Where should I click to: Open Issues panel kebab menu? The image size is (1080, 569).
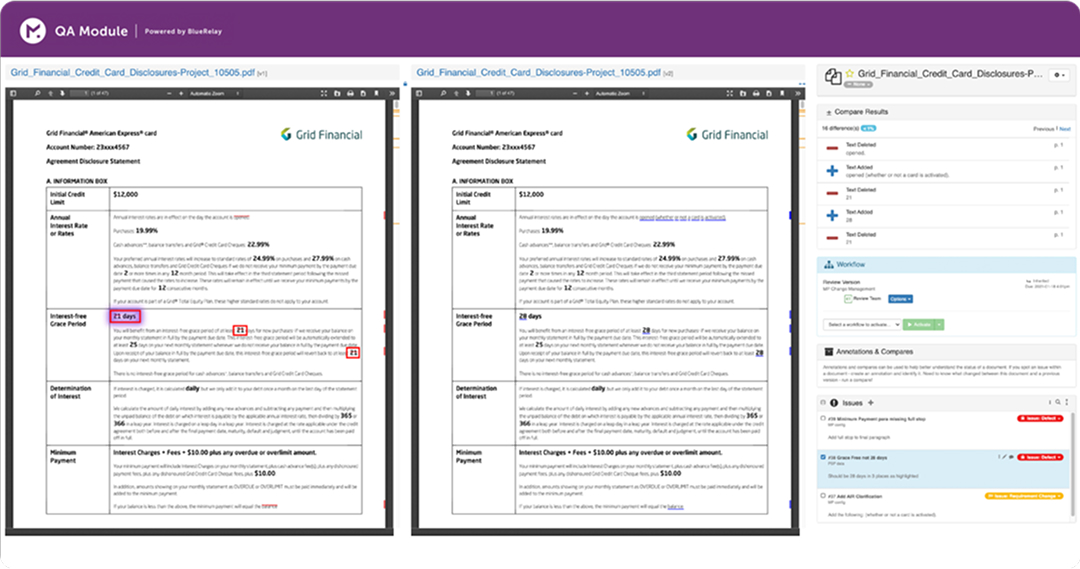[1067, 402]
